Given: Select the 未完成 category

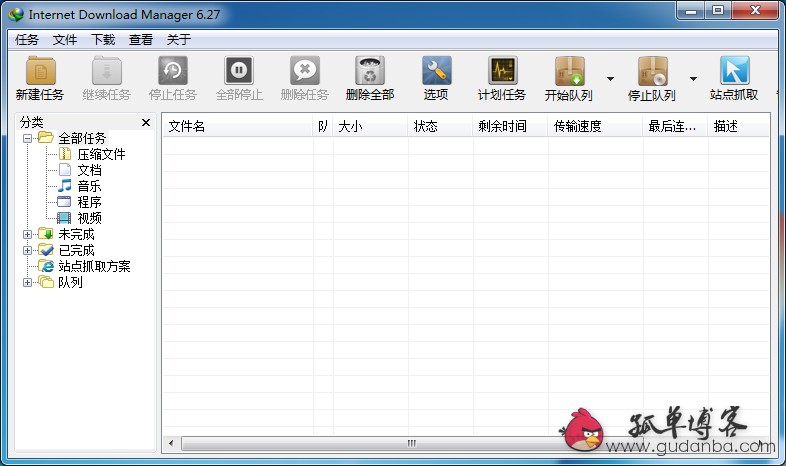Looking at the screenshot, I should coord(76,234).
